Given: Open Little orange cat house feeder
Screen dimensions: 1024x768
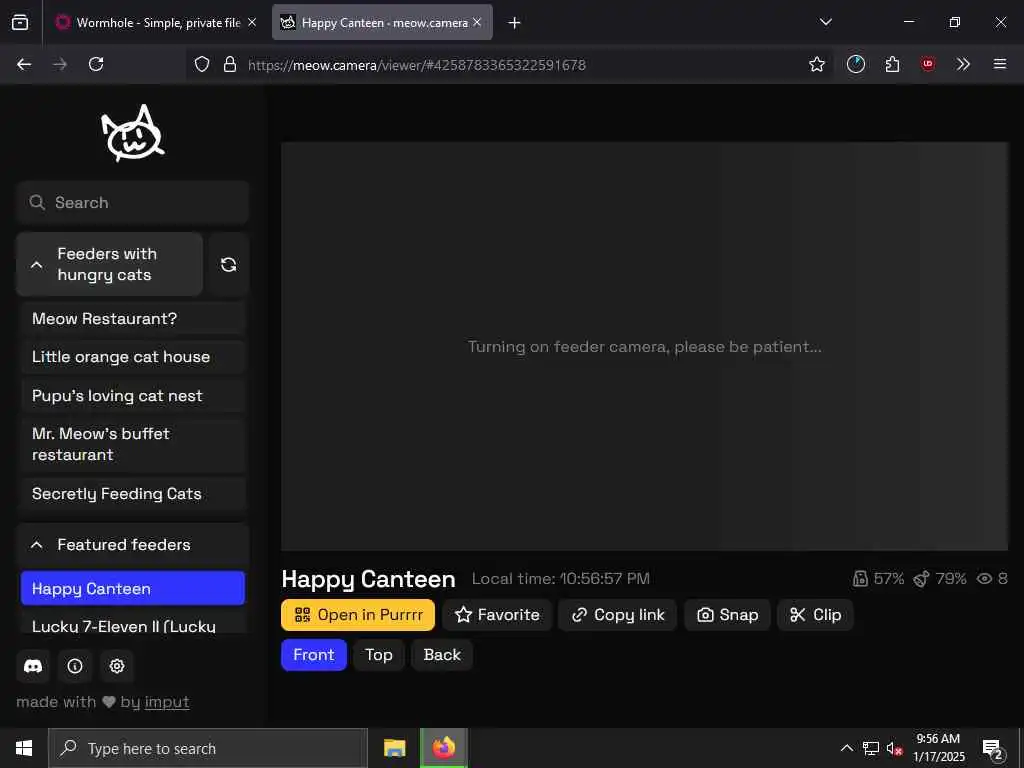Looking at the screenshot, I should 133,357.
